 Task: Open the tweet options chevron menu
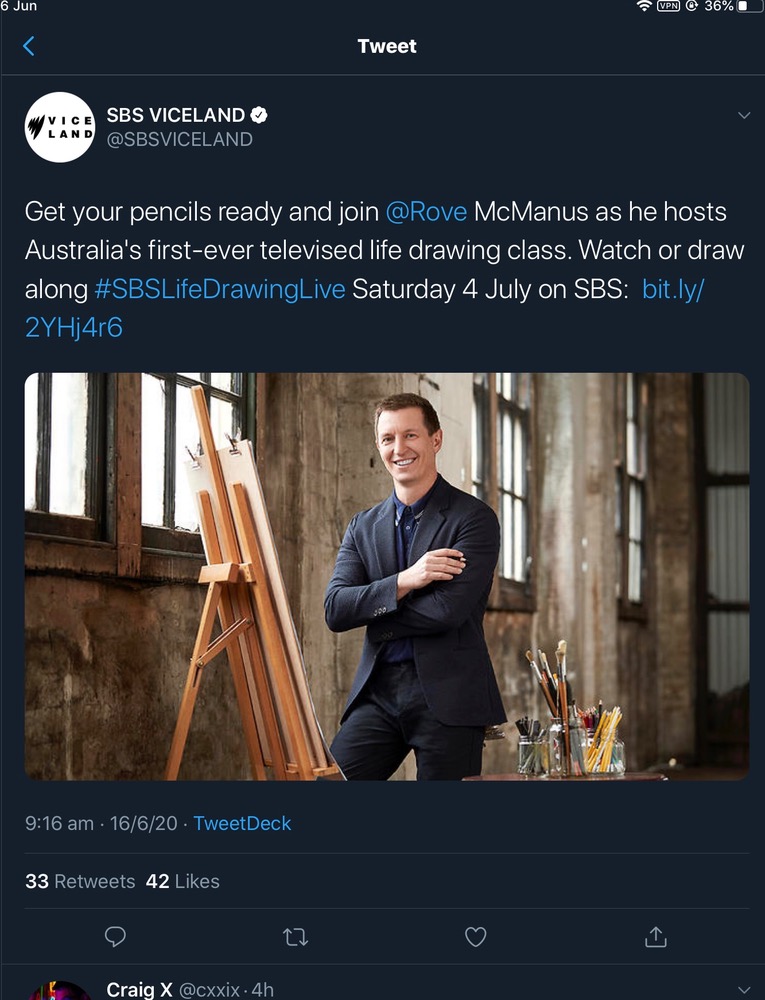tap(743, 116)
